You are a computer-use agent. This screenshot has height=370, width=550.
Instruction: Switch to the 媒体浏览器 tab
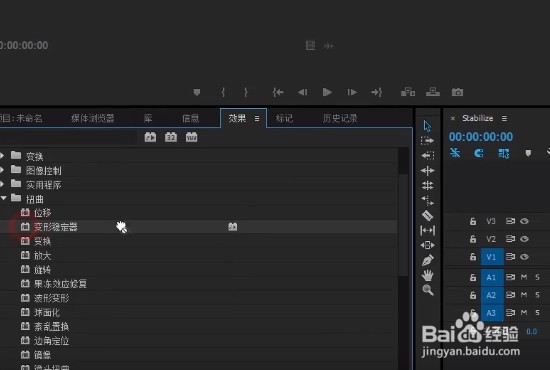coord(93,118)
